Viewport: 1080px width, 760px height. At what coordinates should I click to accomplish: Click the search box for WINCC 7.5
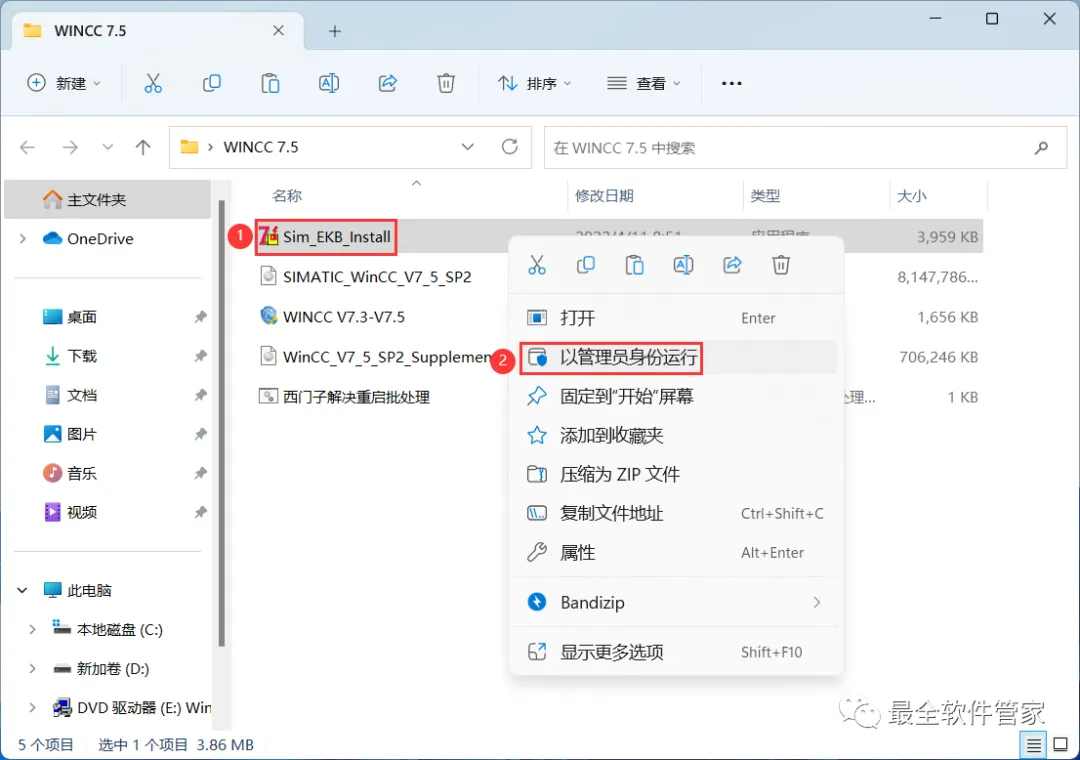tap(805, 147)
